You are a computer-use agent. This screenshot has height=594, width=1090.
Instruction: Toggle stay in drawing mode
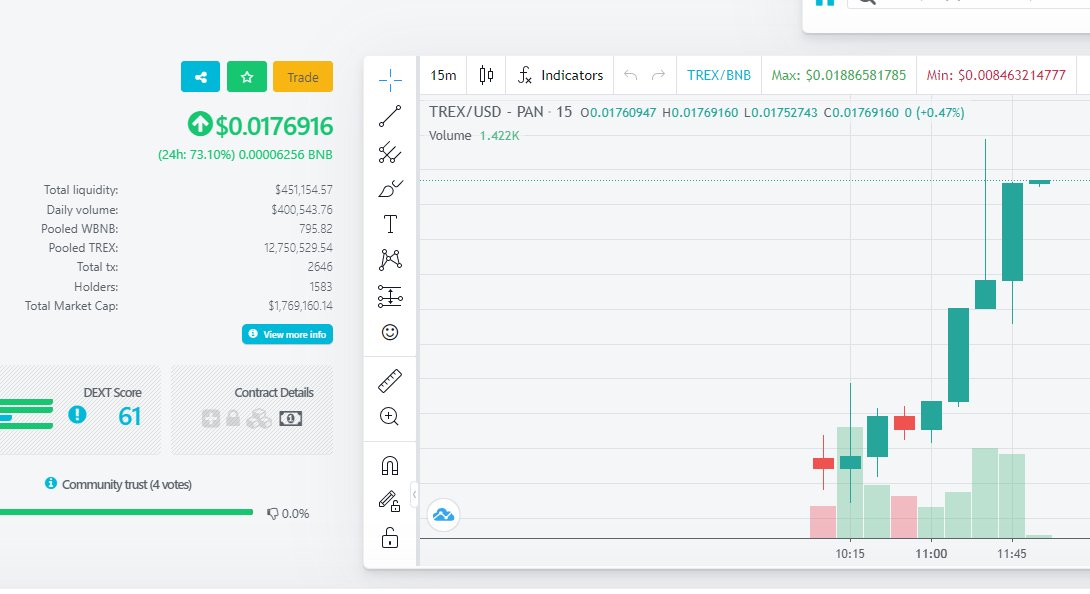pos(390,501)
